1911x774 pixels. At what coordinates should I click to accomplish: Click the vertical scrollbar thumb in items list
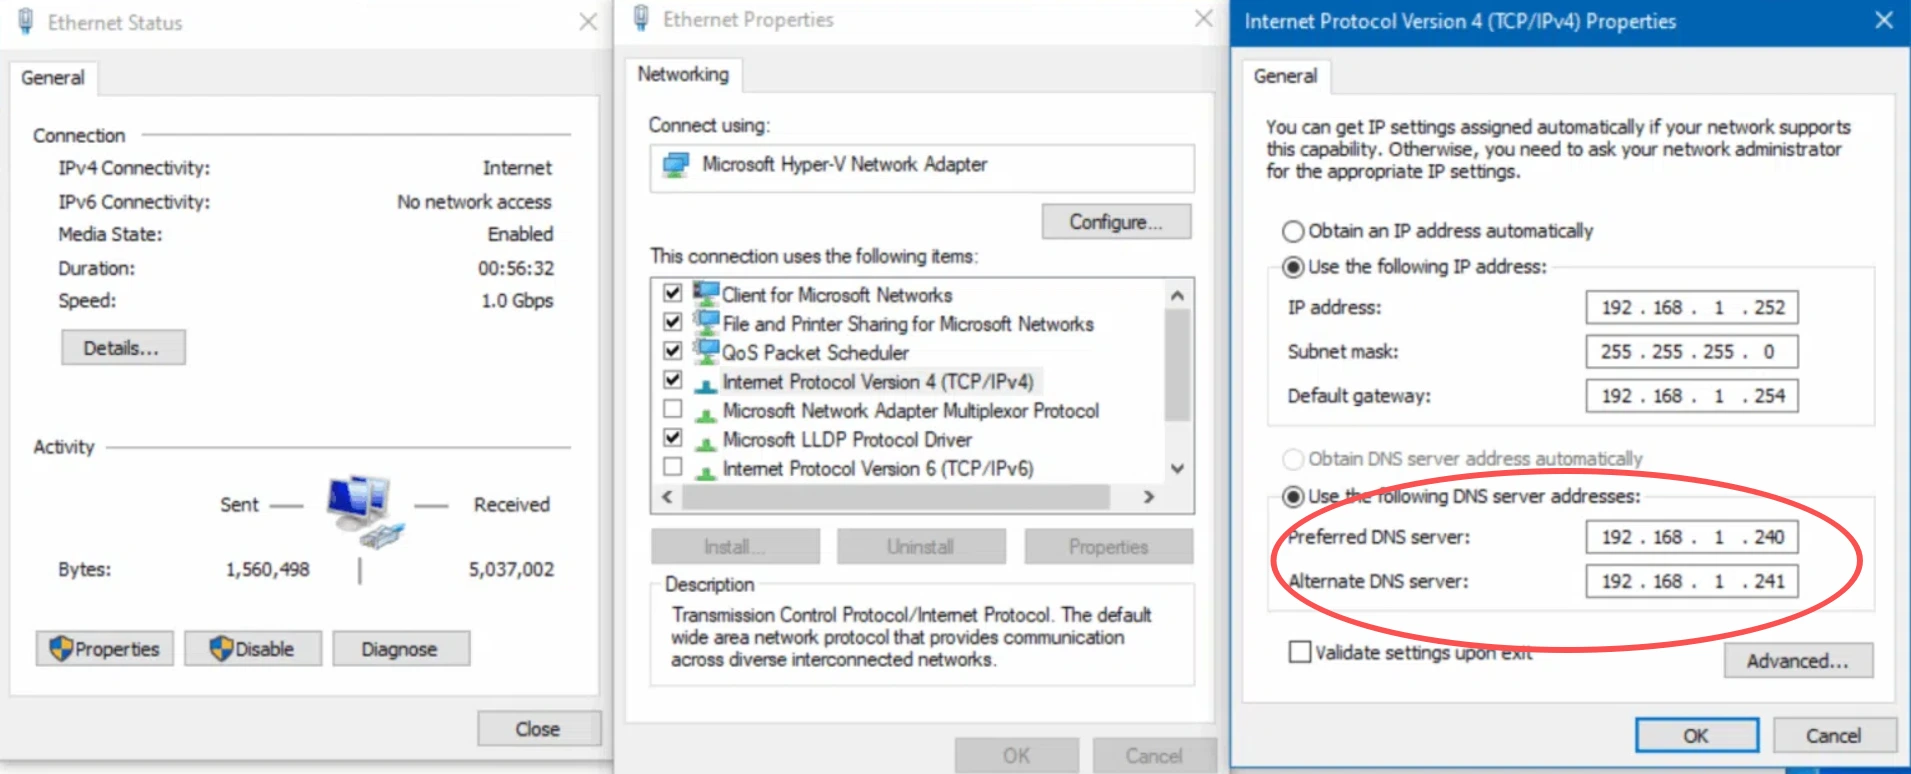[x=1178, y=365]
